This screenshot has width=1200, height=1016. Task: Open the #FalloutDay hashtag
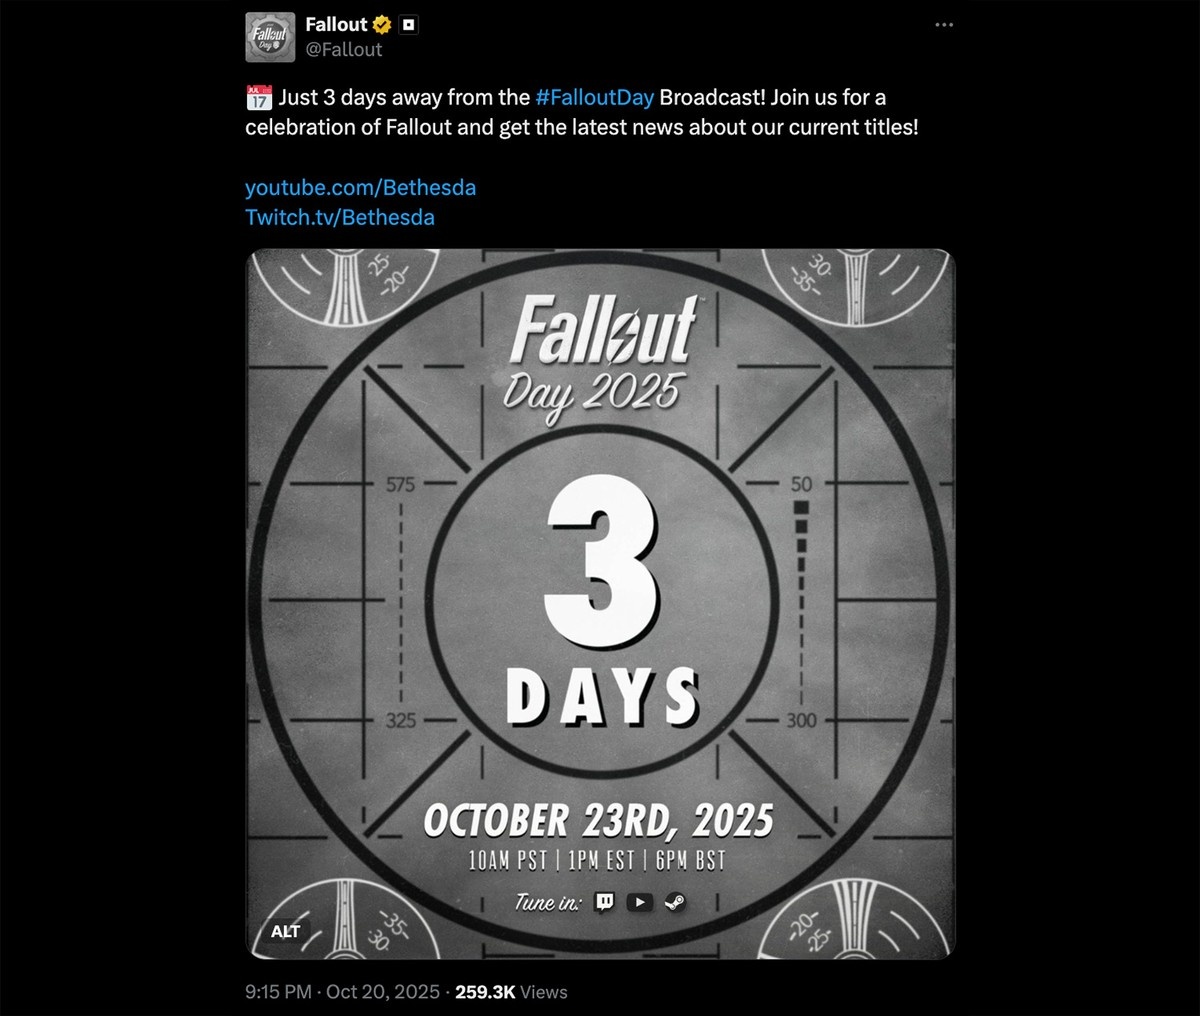[x=594, y=97]
